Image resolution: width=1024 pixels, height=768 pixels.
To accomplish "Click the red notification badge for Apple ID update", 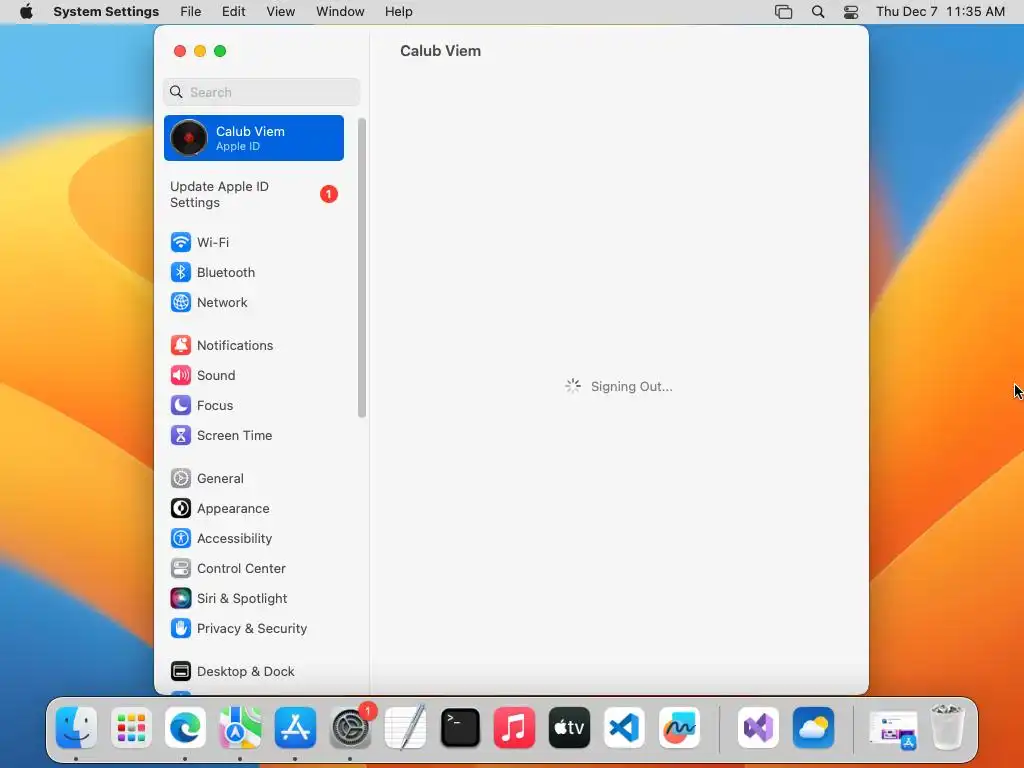I will pyautogui.click(x=328, y=194).
